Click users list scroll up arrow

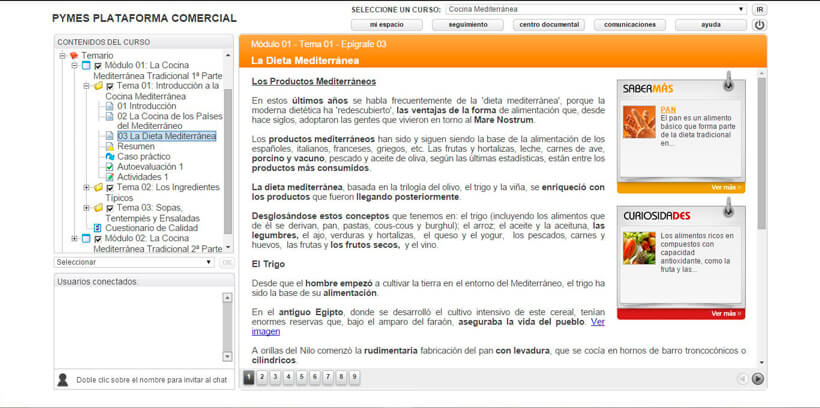227,298
